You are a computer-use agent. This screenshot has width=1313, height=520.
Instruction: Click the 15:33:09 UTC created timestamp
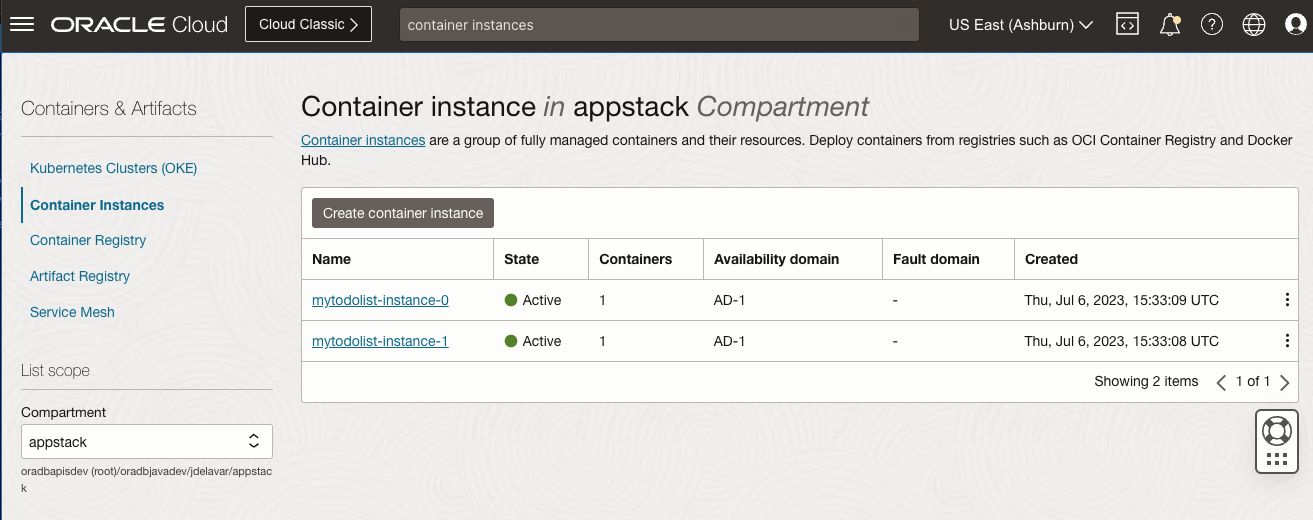[x=1122, y=300]
